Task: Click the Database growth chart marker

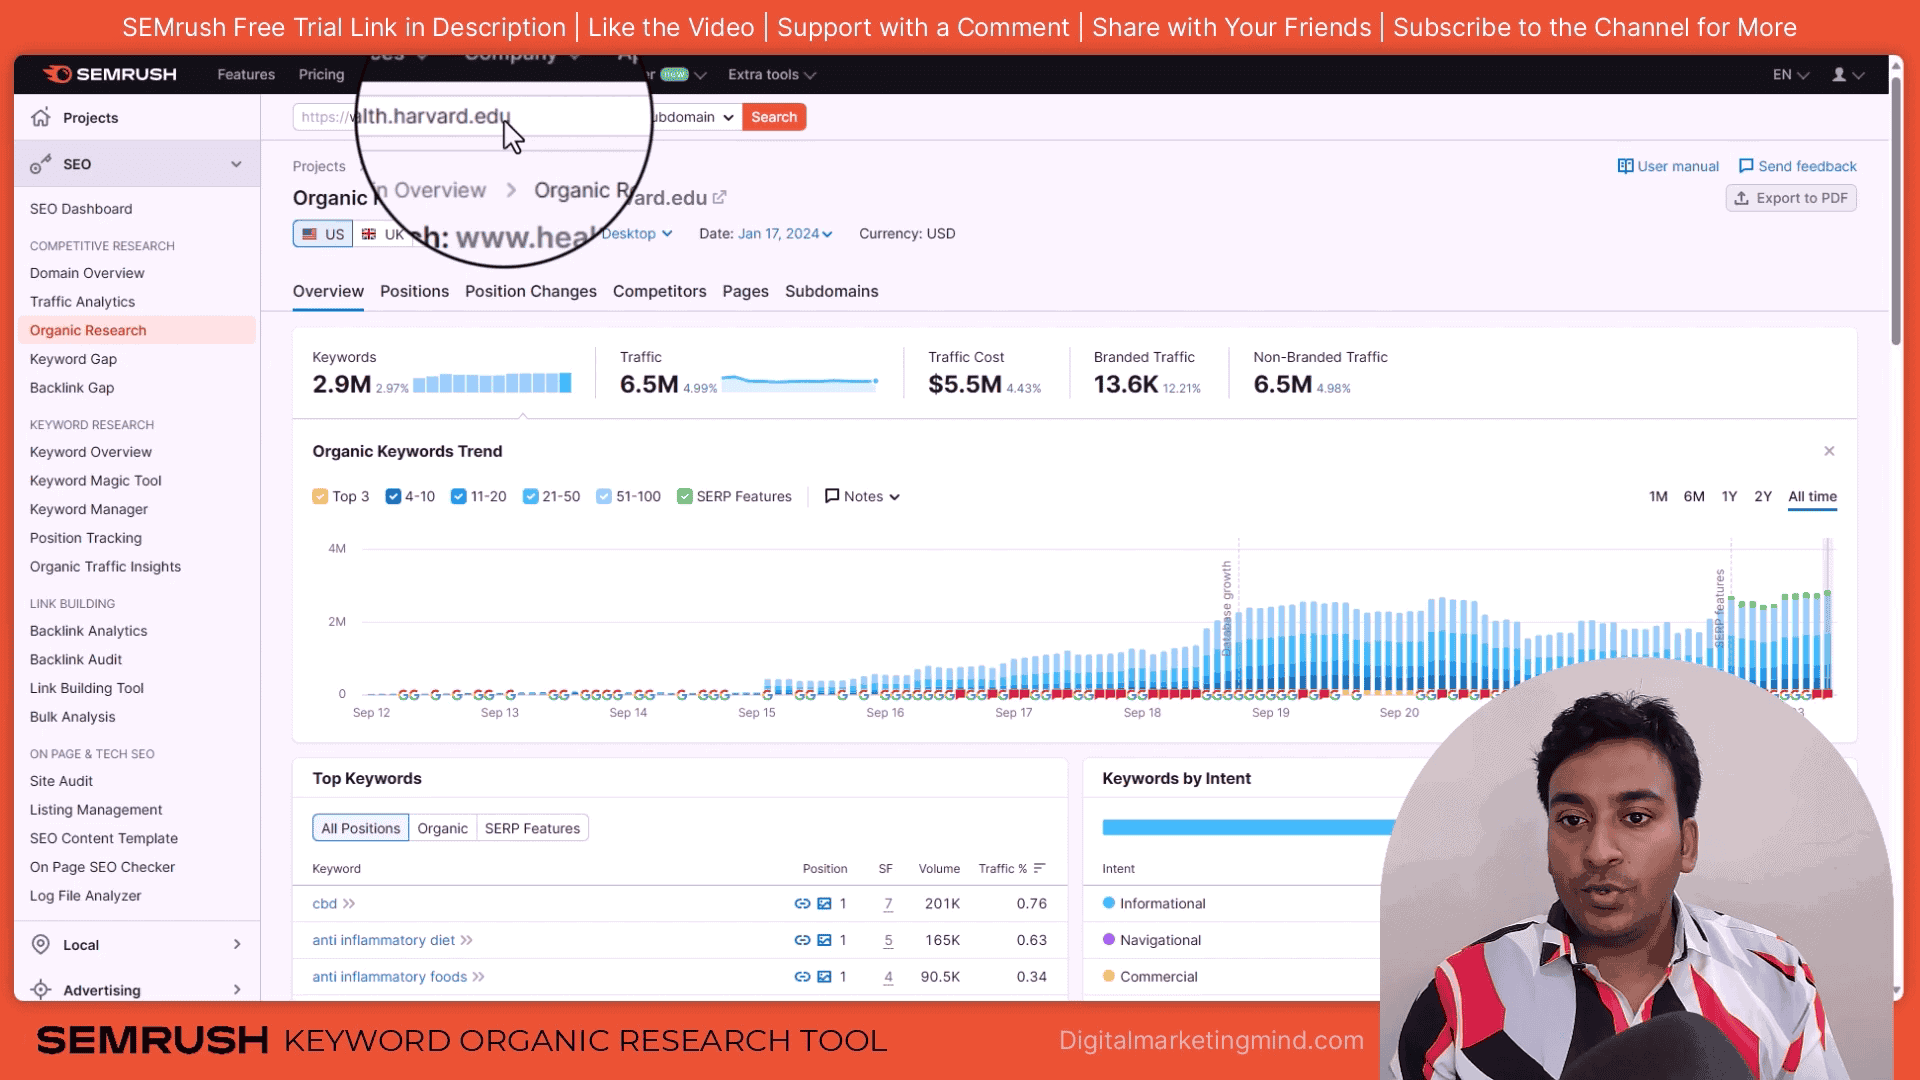Action: pos(1227,608)
